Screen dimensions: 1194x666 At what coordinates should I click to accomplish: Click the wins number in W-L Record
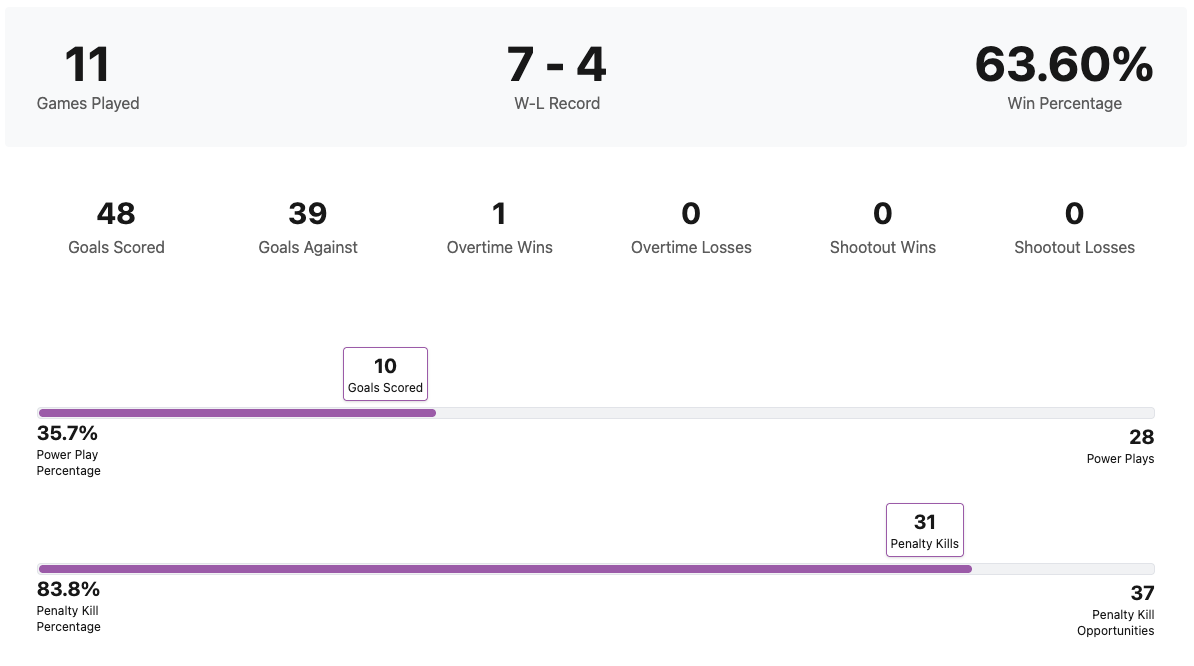(x=521, y=65)
